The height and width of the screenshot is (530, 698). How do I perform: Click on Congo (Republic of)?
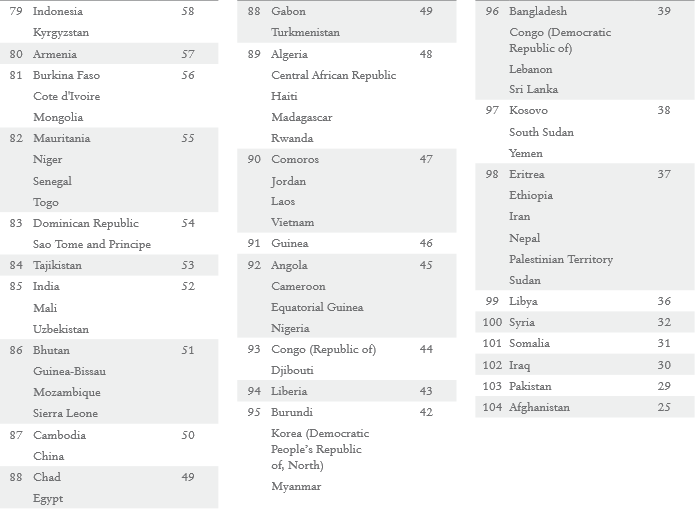pyautogui.click(x=323, y=349)
